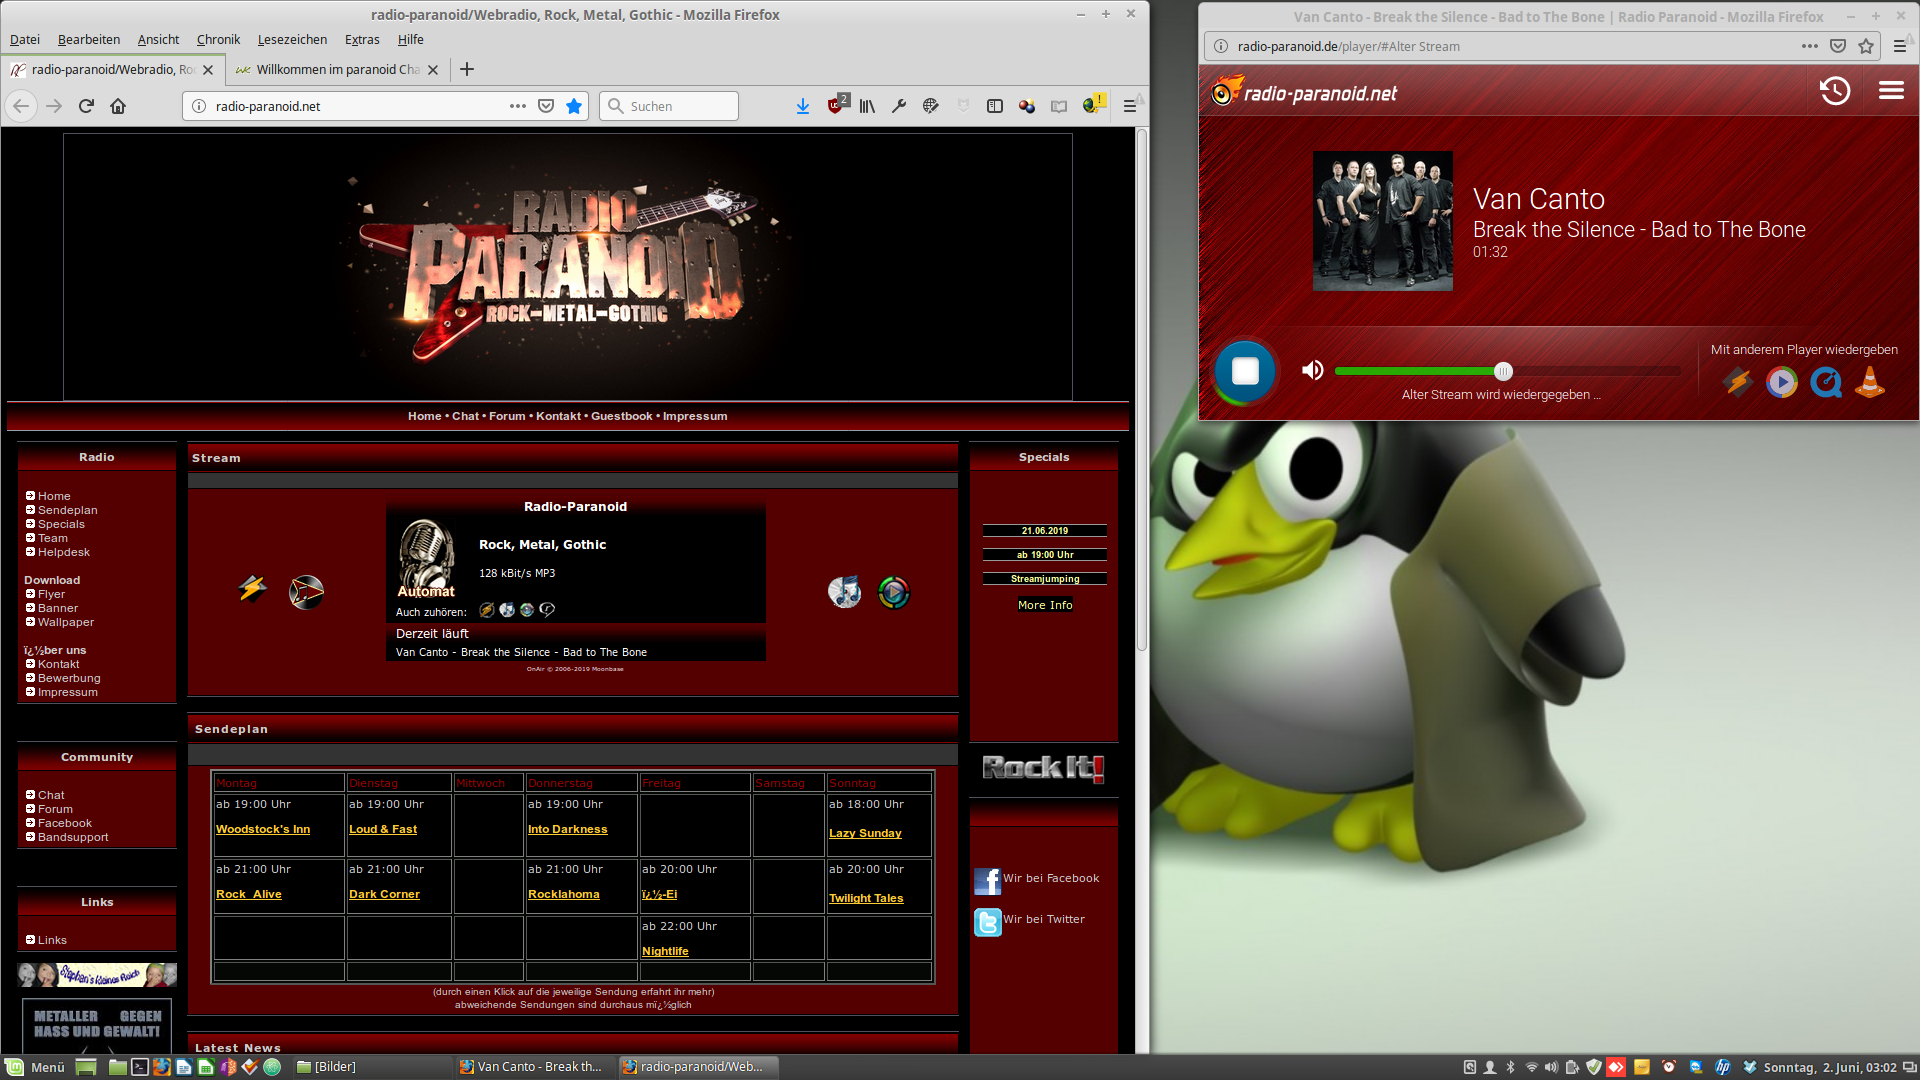Screen dimensions: 1920x1080
Task: Open Helpdesk link in Radio sidebar
Action: click(x=63, y=552)
